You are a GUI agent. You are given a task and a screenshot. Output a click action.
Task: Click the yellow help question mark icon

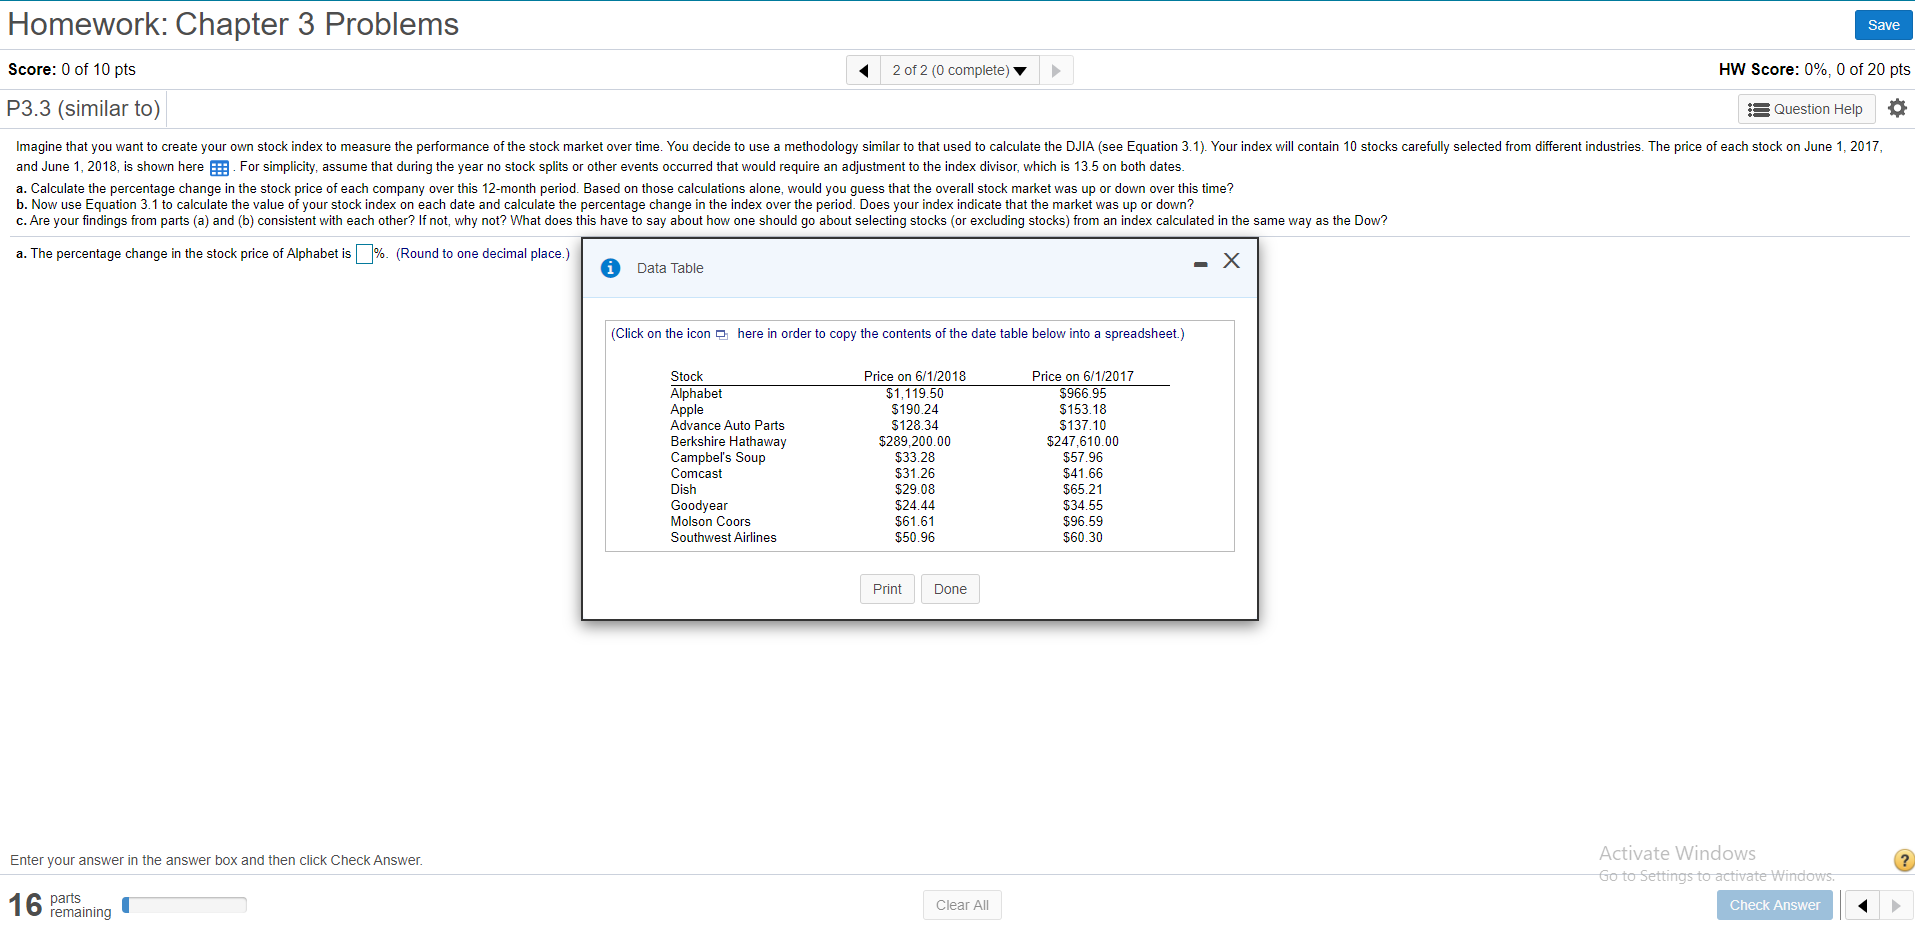point(1904,860)
